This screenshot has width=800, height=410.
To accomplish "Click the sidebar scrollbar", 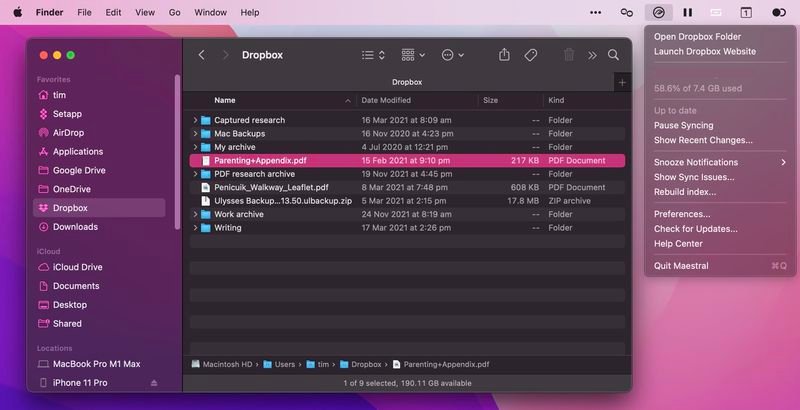I will 177,152.
